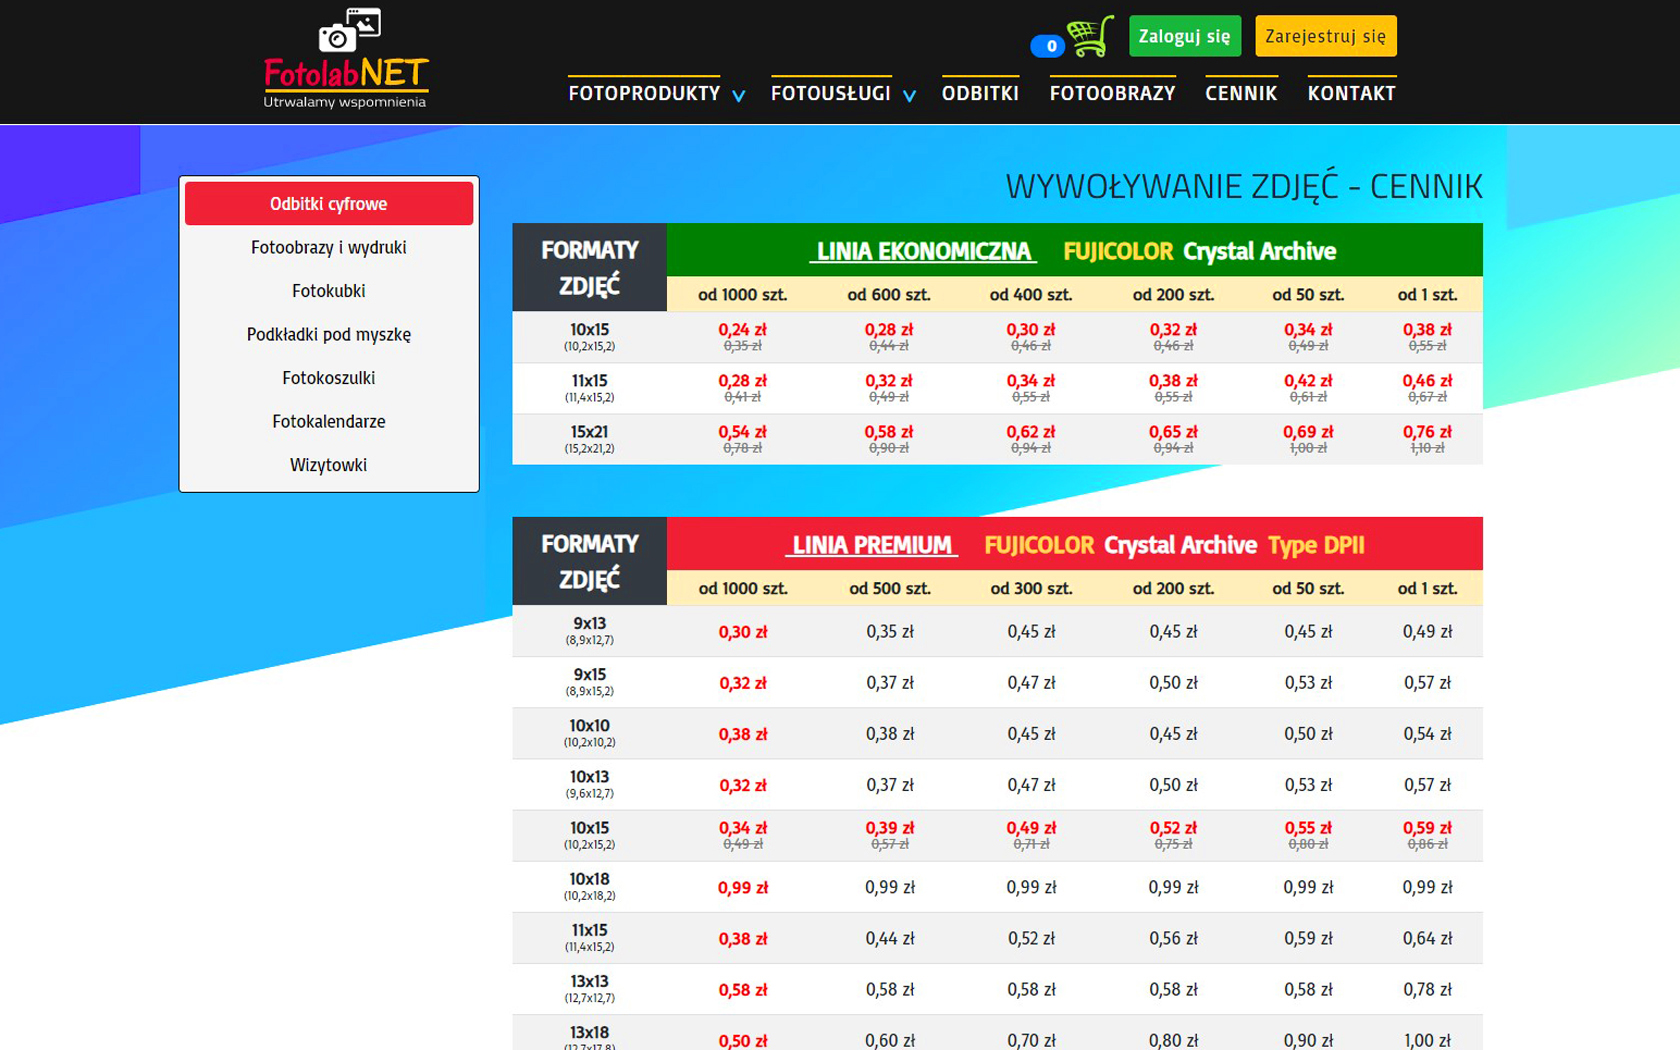The image size is (1680, 1050).
Task: Open the Fotokalendarze category
Action: click(329, 421)
